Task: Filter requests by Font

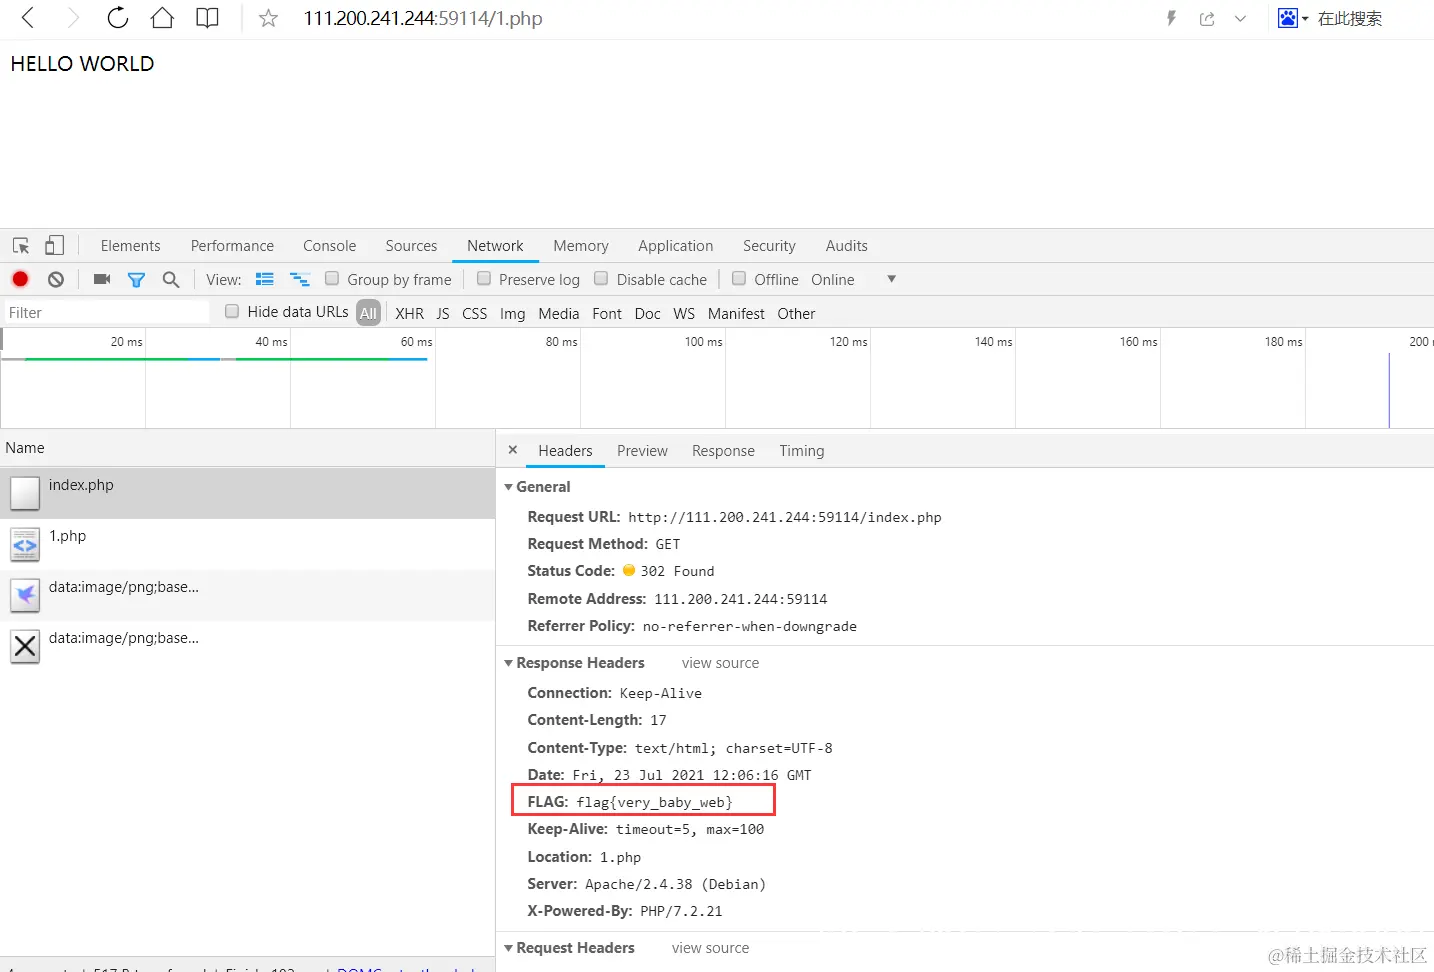Action: tap(606, 314)
